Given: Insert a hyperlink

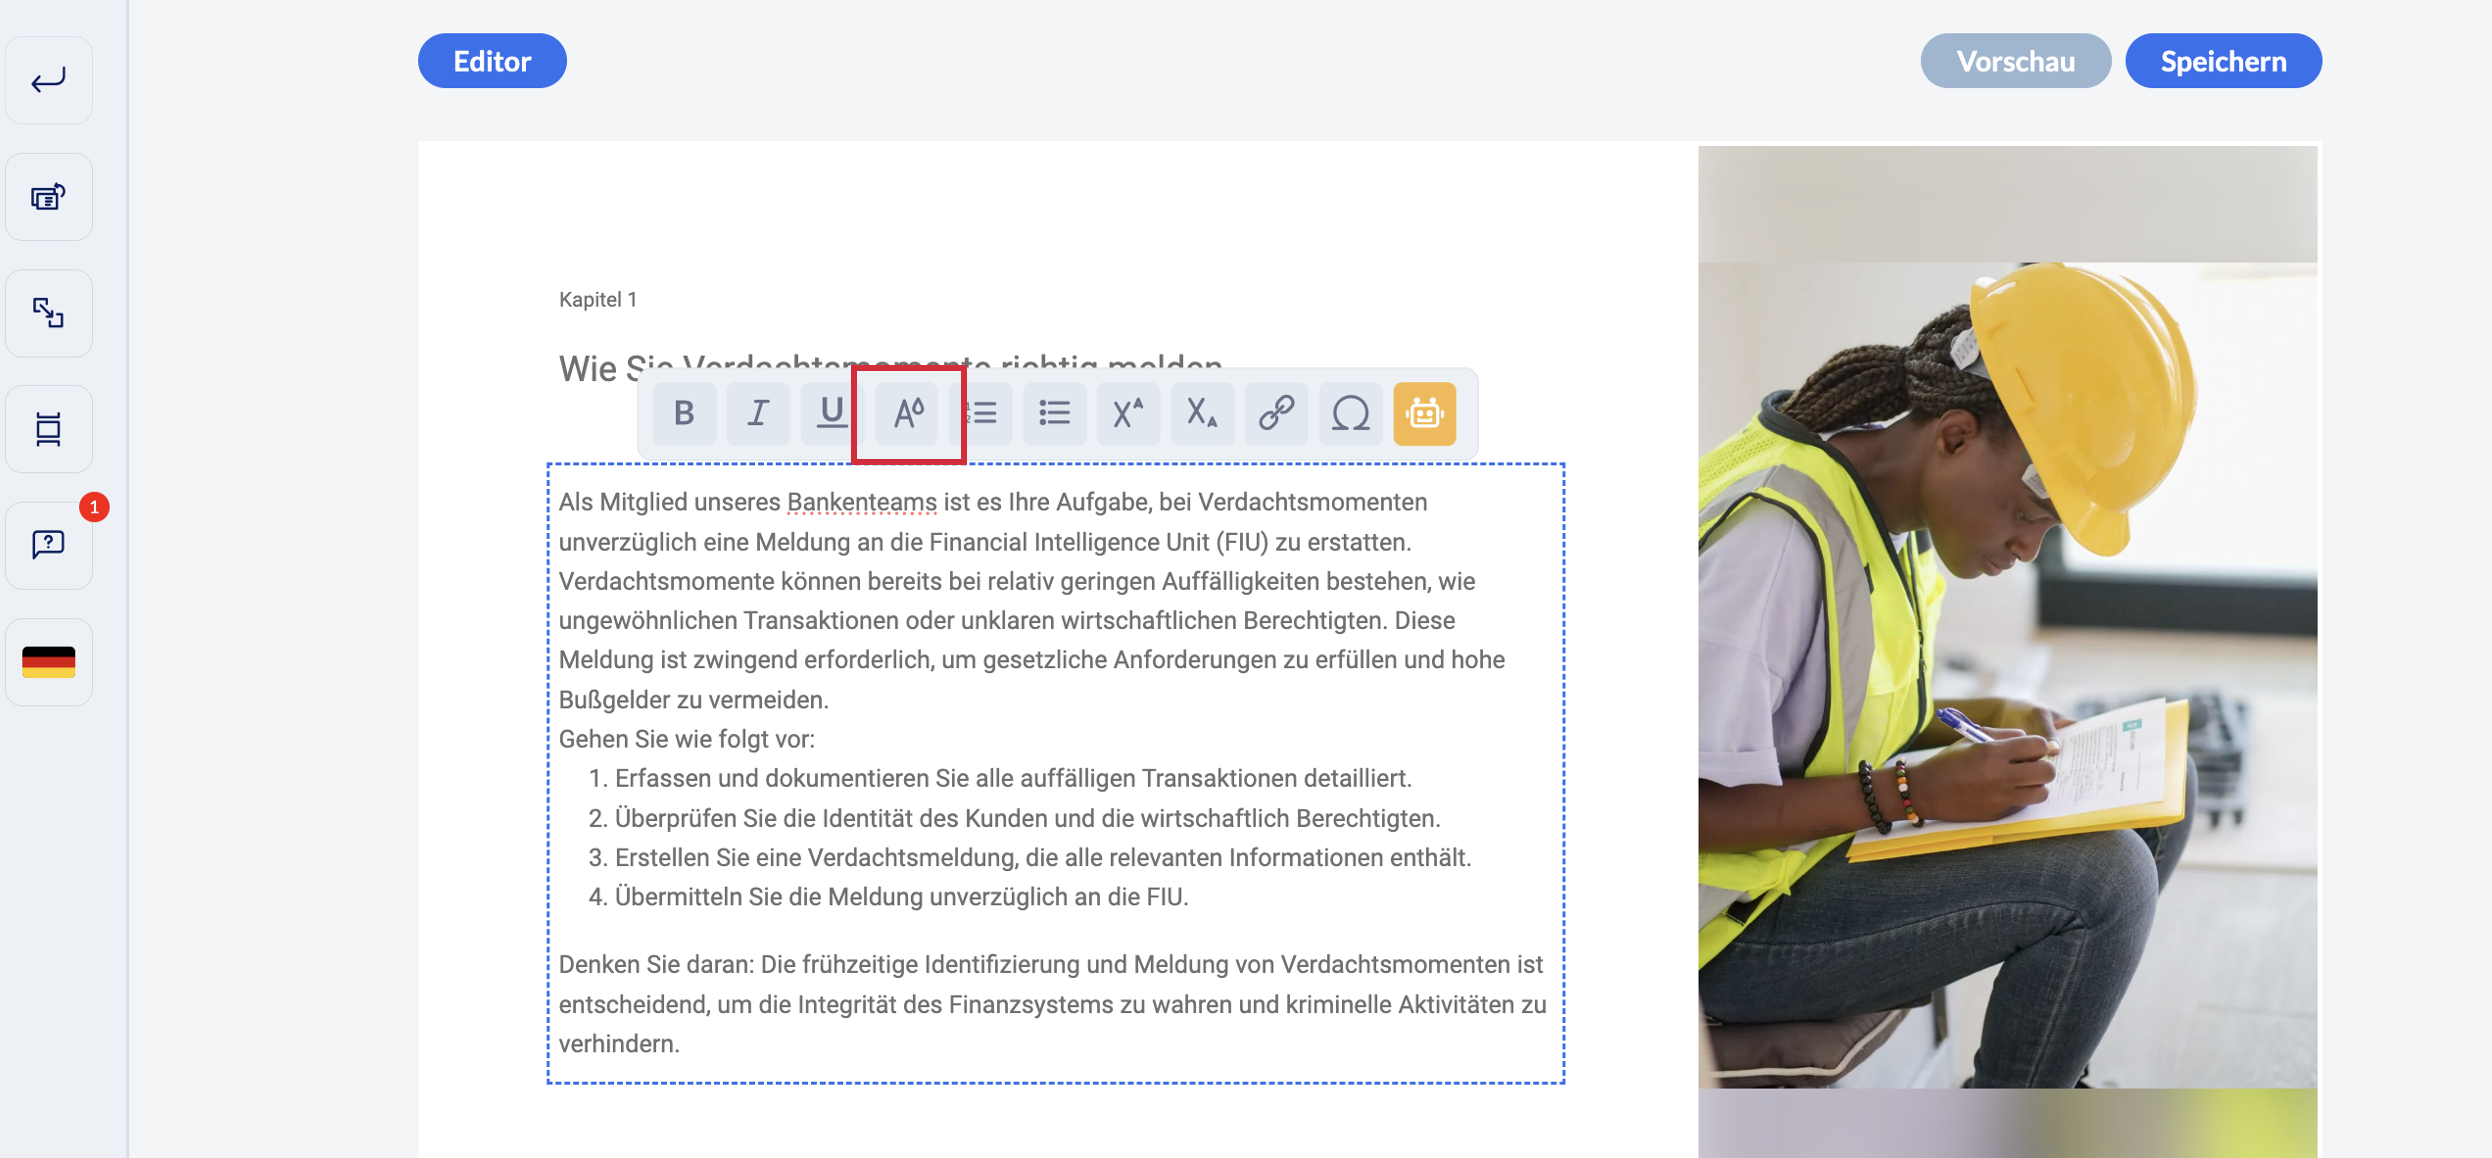Looking at the screenshot, I should (x=1276, y=413).
